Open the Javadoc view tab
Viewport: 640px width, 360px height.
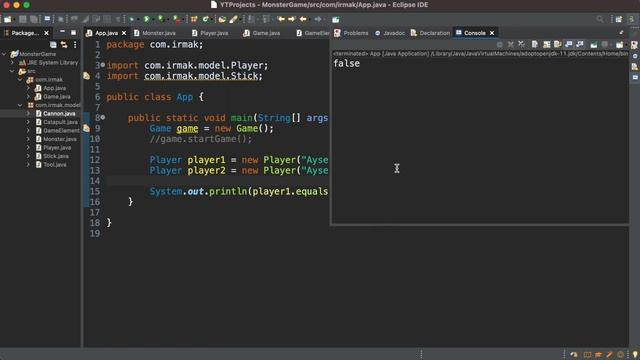click(x=390, y=33)
